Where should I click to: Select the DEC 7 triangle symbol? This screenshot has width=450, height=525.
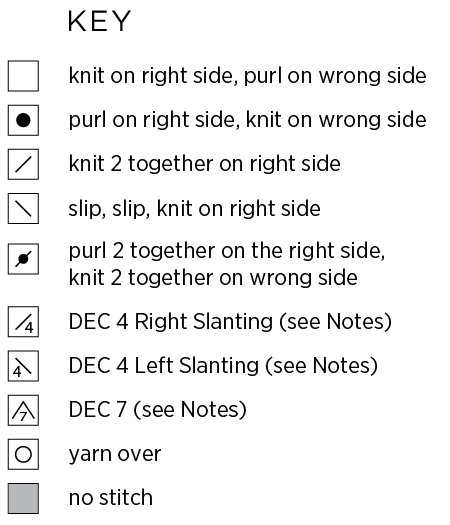[23, 410]
